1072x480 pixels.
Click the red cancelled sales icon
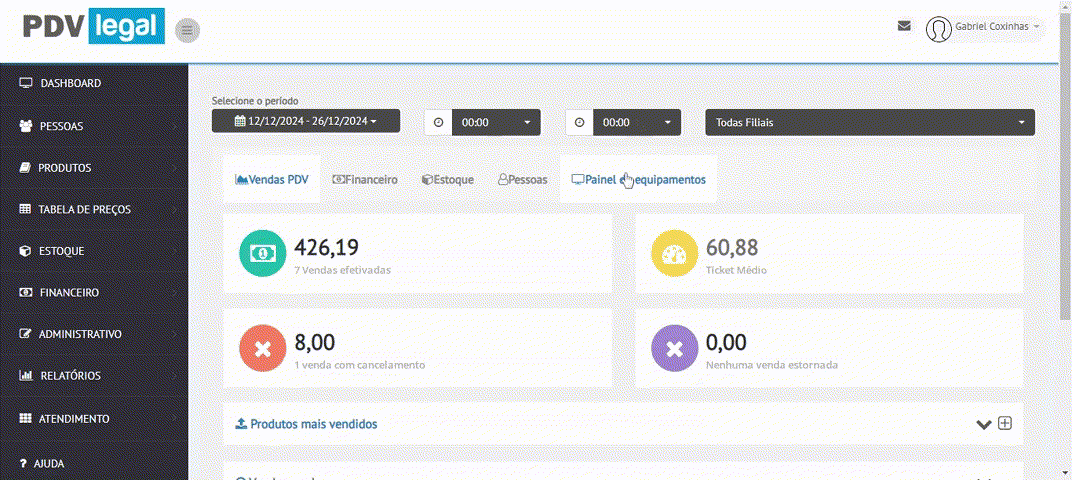click(261, 349)
